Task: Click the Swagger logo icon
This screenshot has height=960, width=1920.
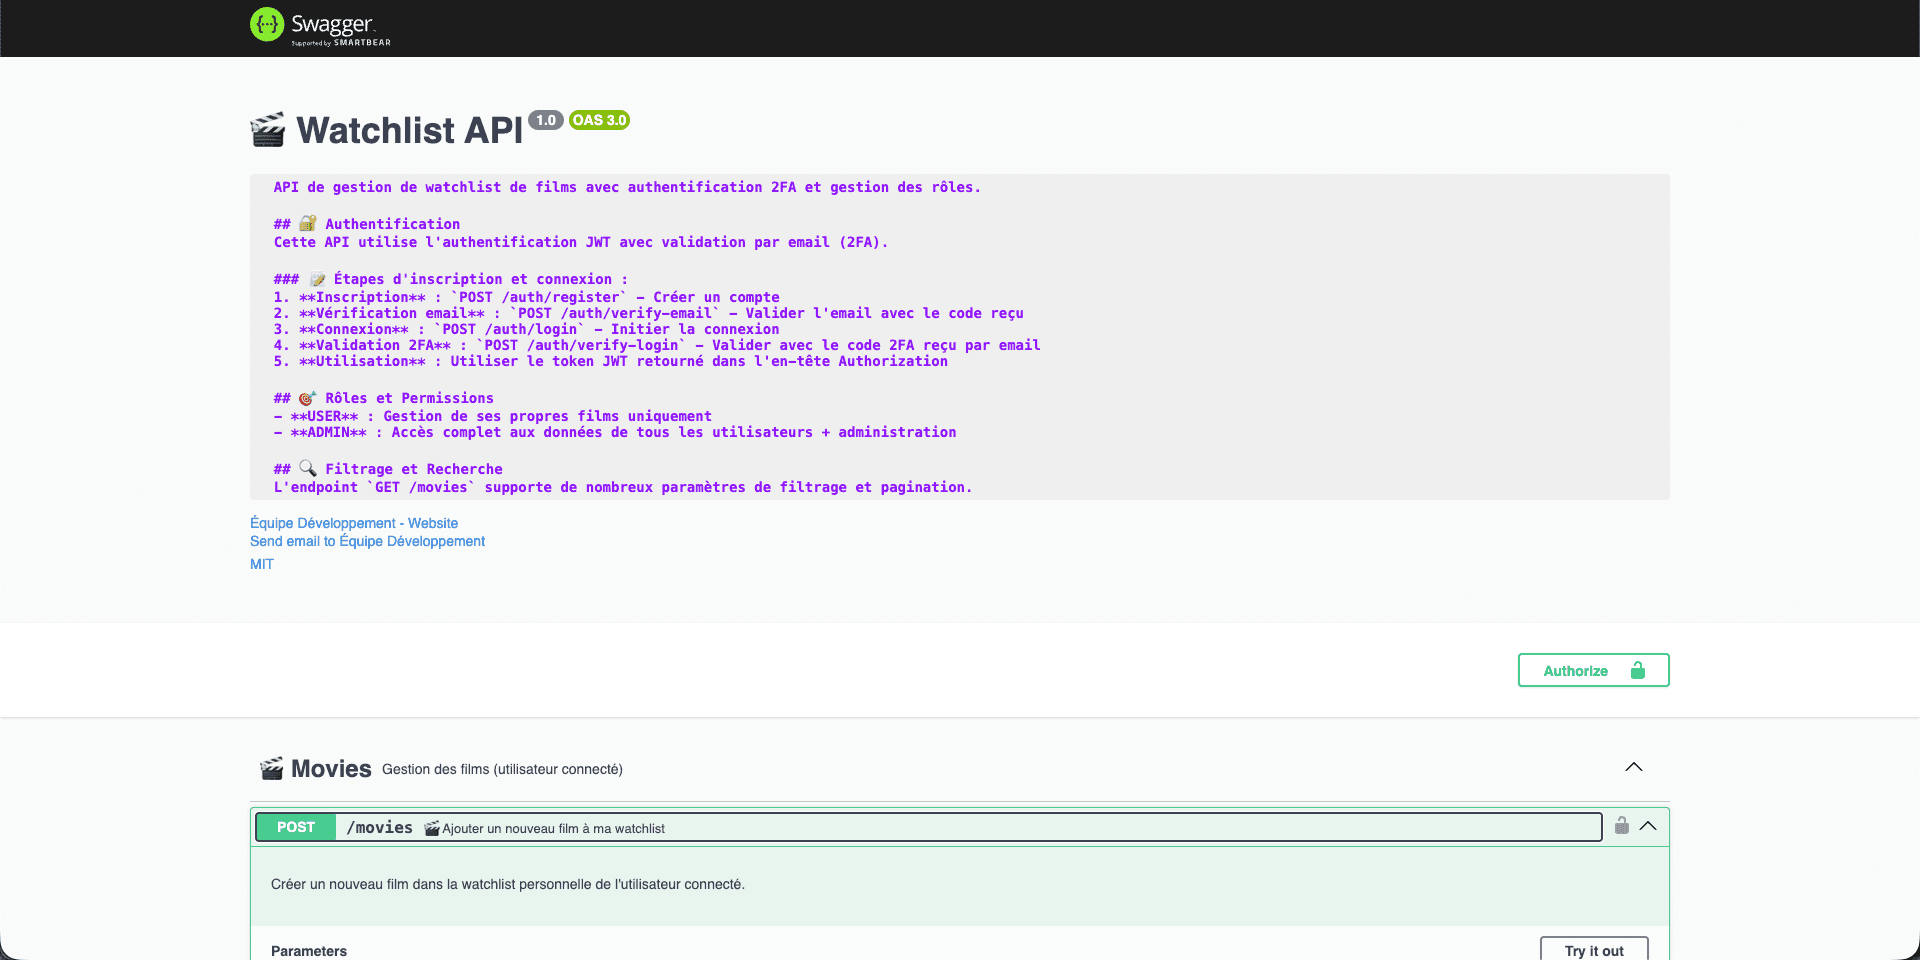Action: click(x=266, y=25)
